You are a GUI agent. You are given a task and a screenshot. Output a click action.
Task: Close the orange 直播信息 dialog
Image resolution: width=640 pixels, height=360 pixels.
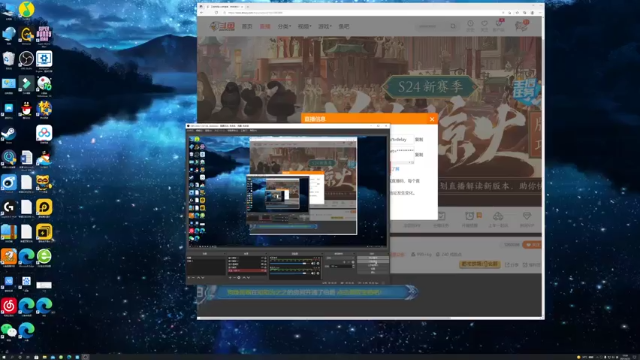click(432, 119)
